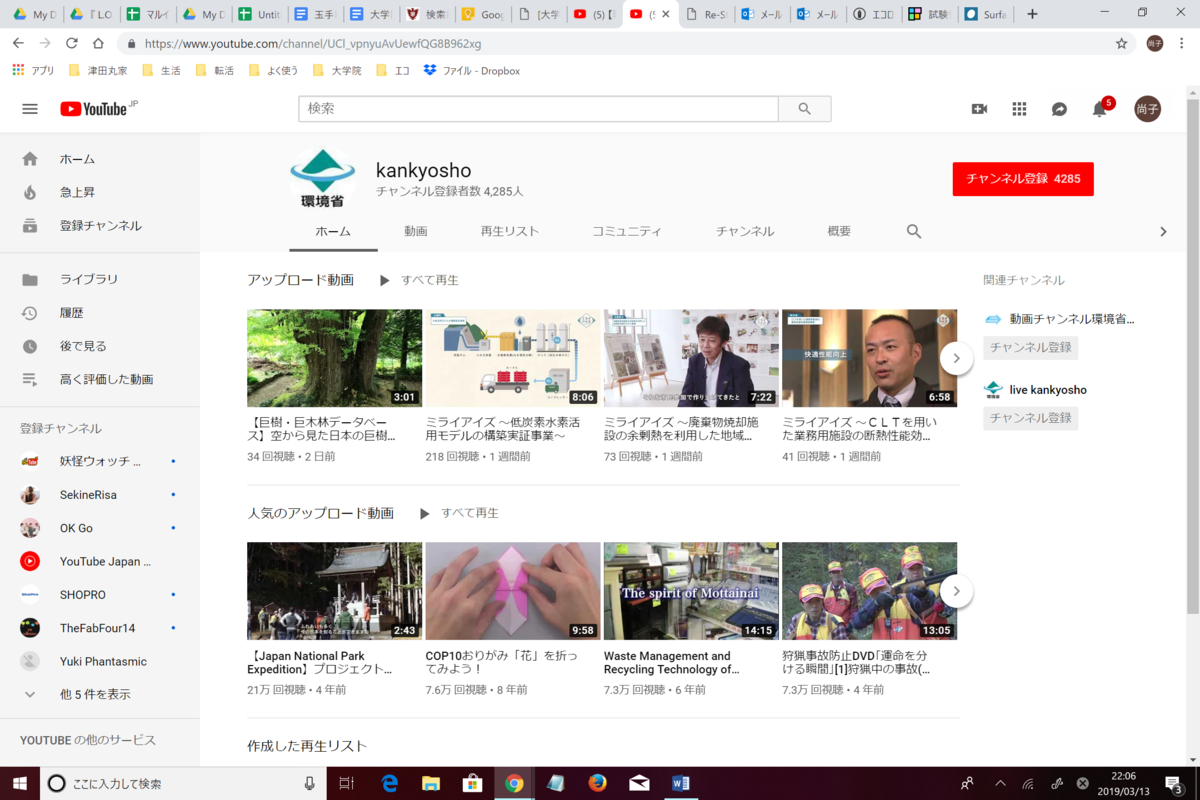Open the hydrogen model 8:06 video thumbnail
1200x800 pixels.
(x=513, y=358)
